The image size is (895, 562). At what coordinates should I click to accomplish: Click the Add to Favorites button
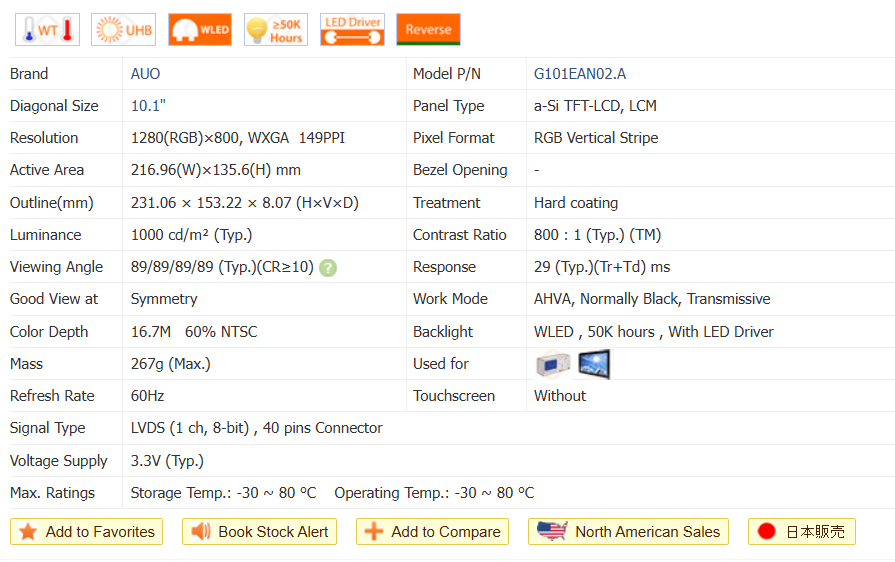pyautogui.click(x=87, y=532)
